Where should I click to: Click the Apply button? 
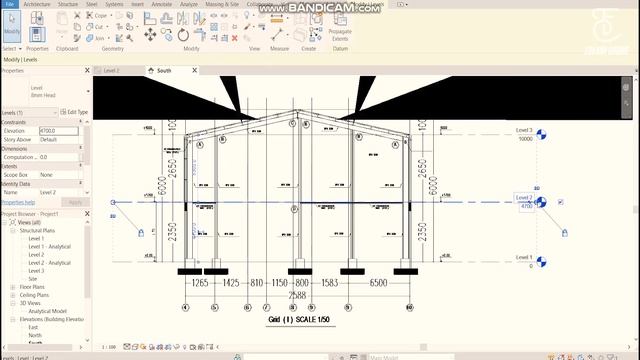click(x=75, y=202)
